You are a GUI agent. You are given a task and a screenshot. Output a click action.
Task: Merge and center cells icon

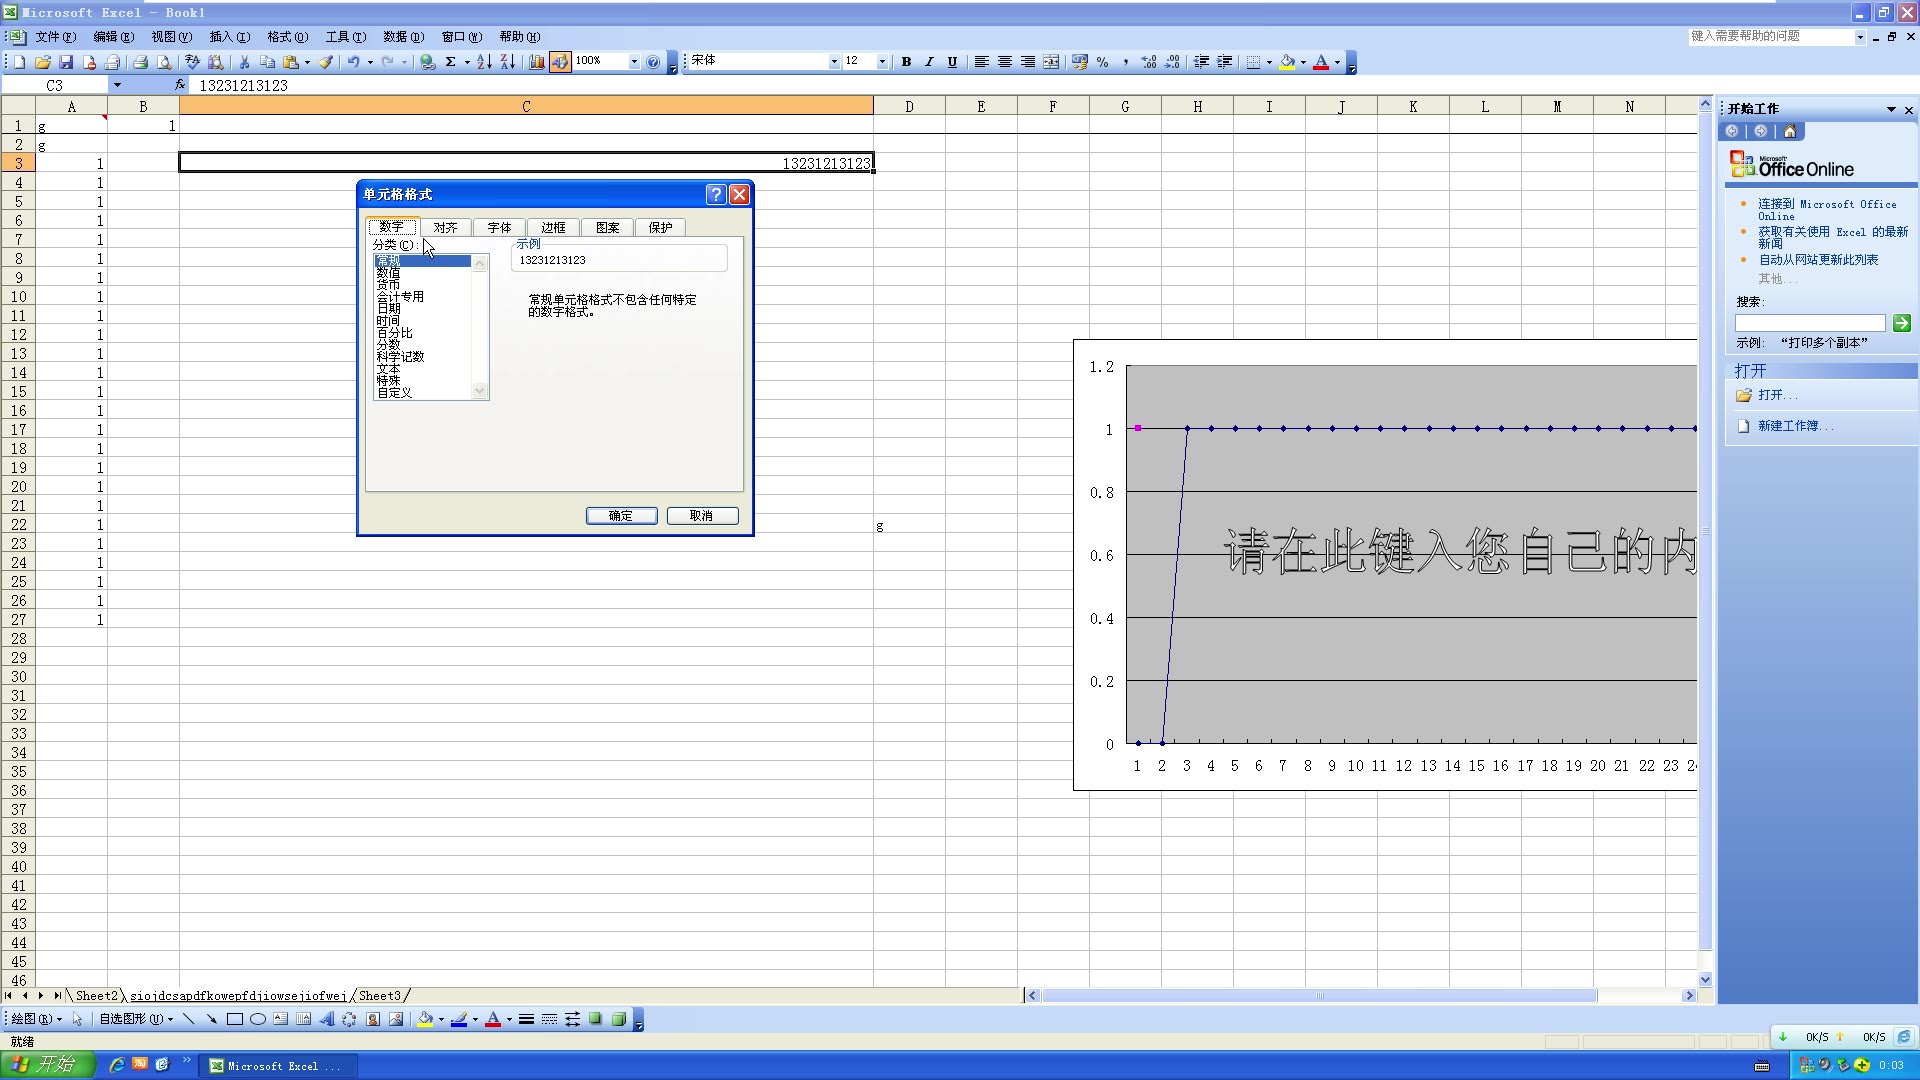click(1051, 62)
